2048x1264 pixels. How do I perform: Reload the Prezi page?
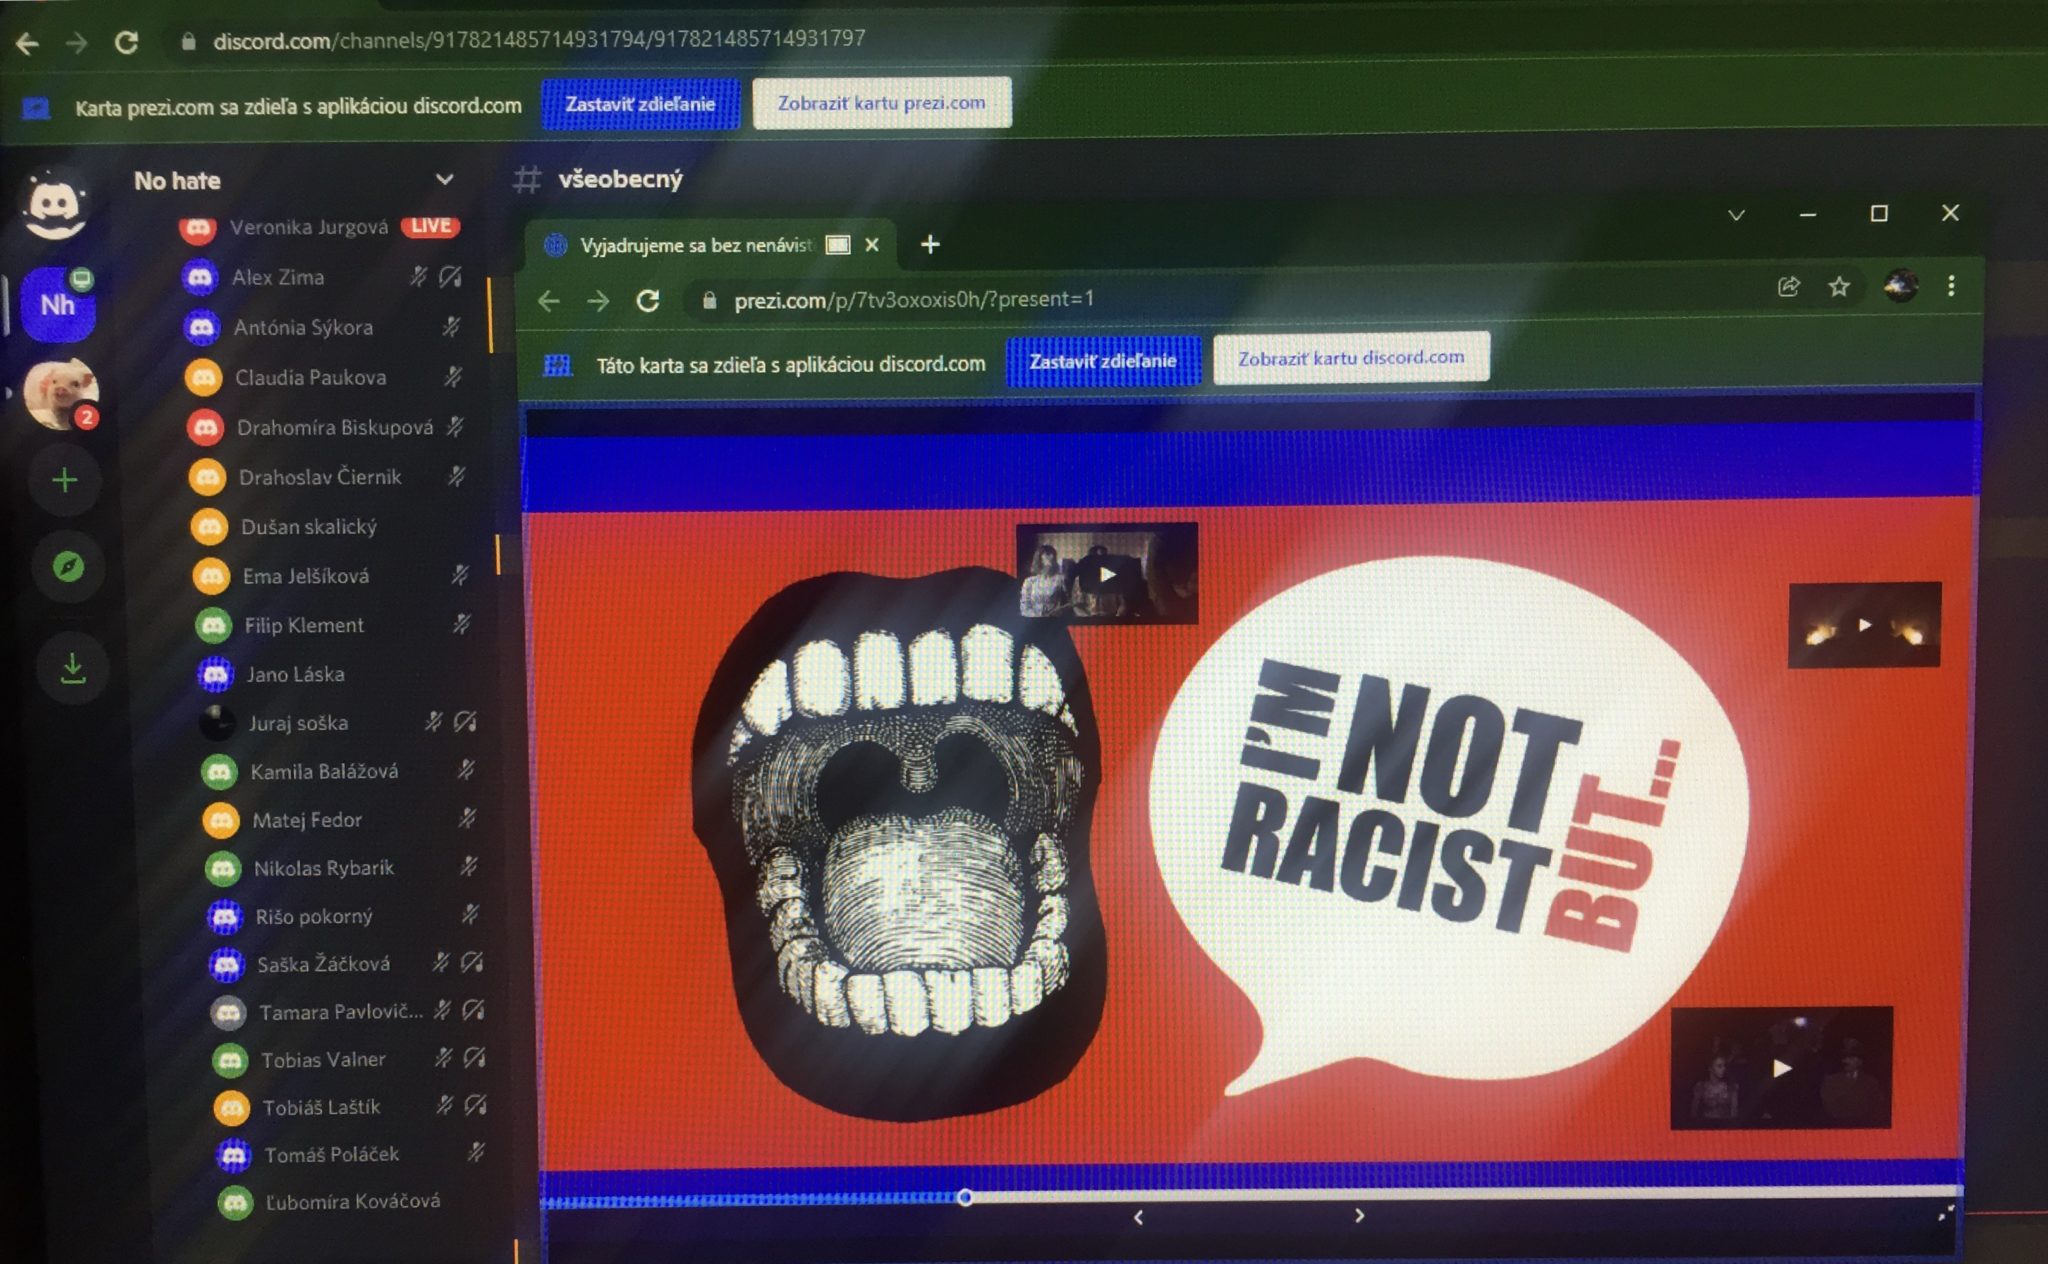click(648, 301)
